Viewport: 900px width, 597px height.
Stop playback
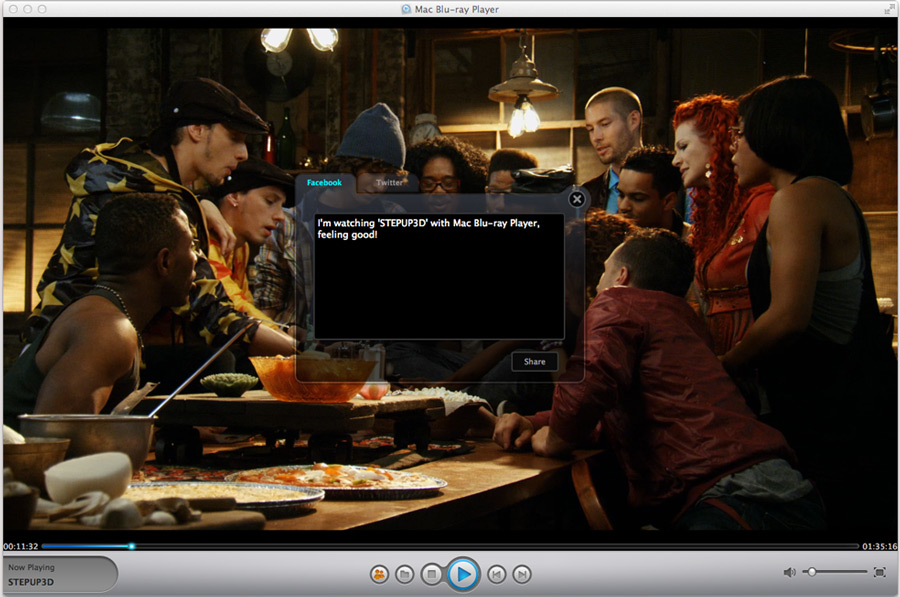point(432,574)
